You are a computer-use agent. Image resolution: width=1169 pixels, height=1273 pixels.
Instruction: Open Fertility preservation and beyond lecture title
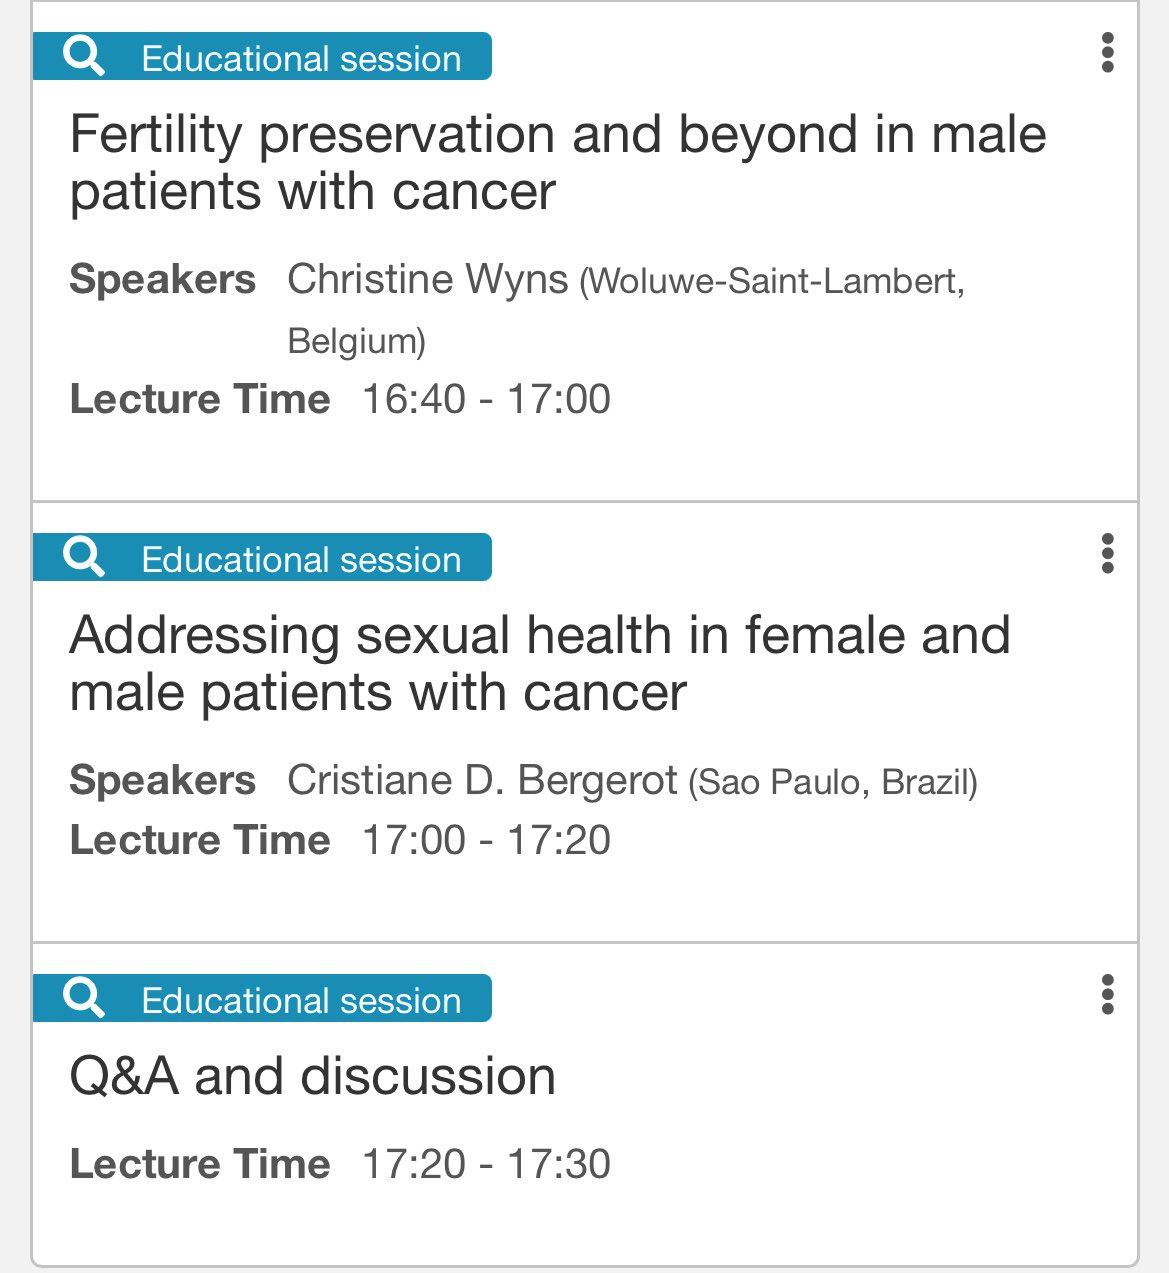[x=558, y=163]
